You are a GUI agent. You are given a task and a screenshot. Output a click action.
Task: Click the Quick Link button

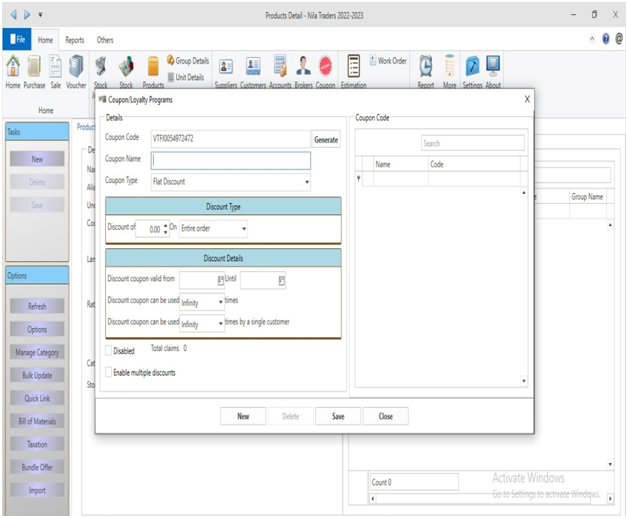click(37, 398)
